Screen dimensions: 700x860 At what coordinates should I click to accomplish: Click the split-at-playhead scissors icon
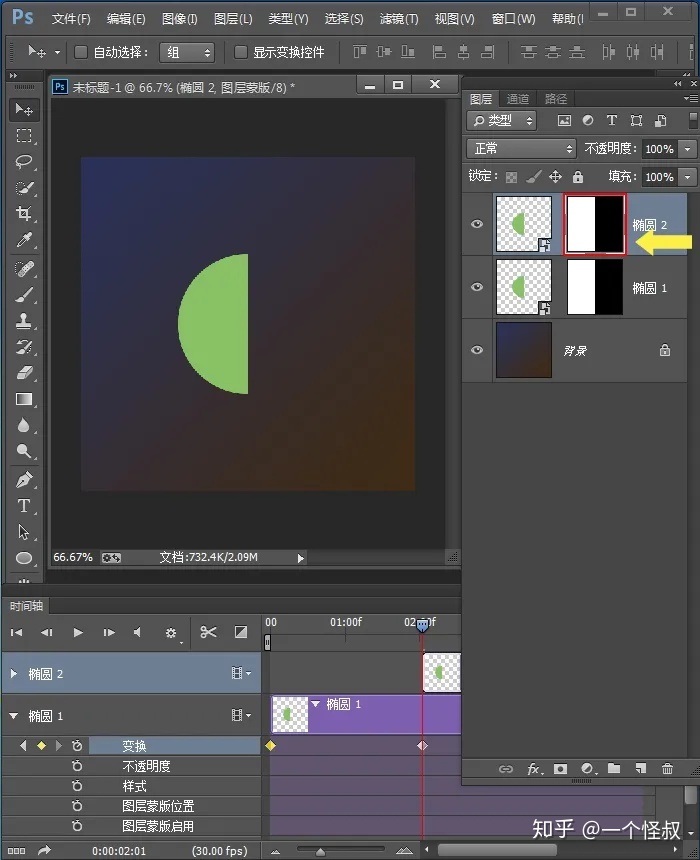(x=208, y=632)
